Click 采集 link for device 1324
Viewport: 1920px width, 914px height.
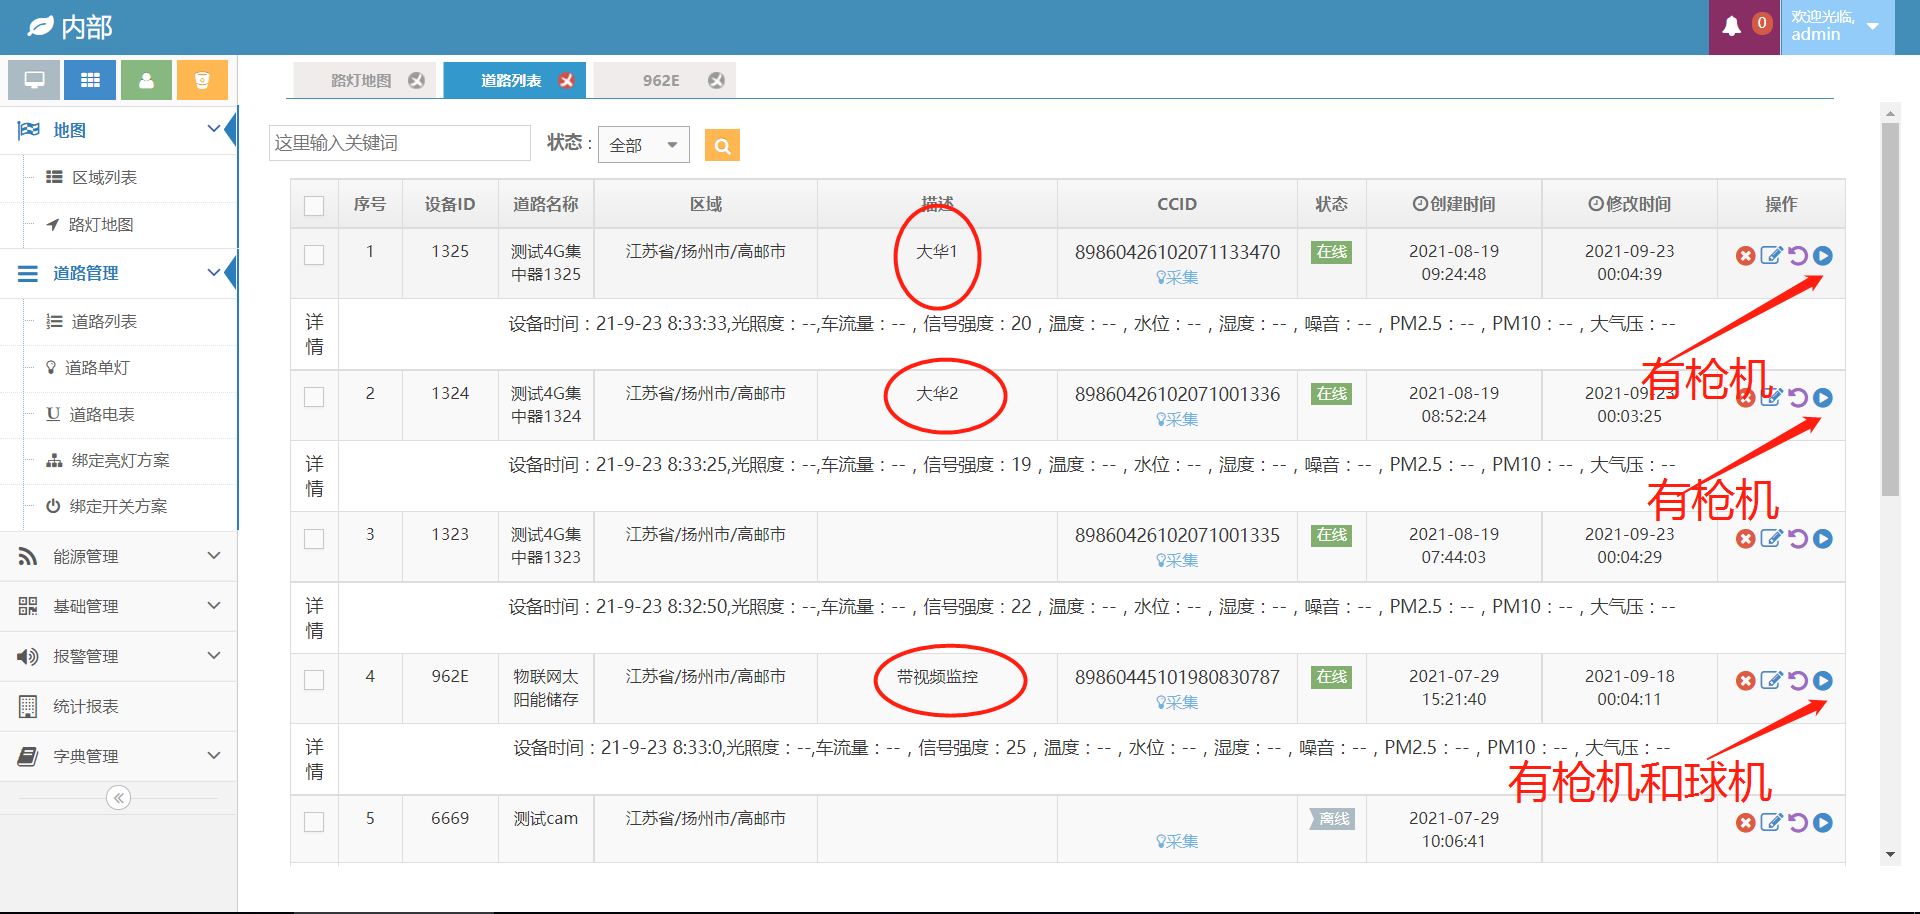(x=1177, y=420)
